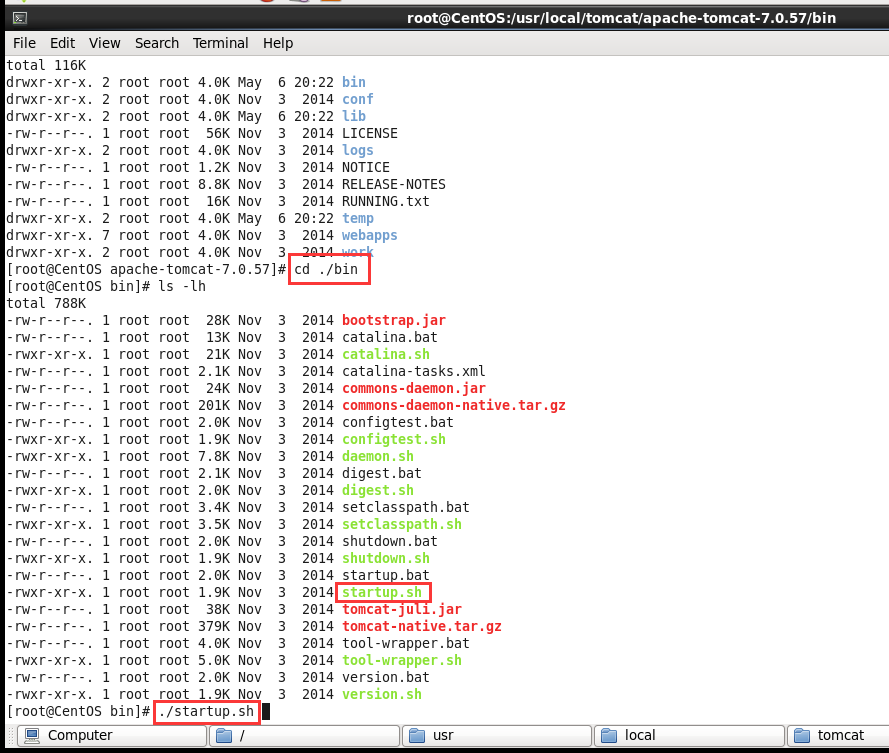Click the catalina.sh file name
889x753 pixels.
click(x=386, y=354)
